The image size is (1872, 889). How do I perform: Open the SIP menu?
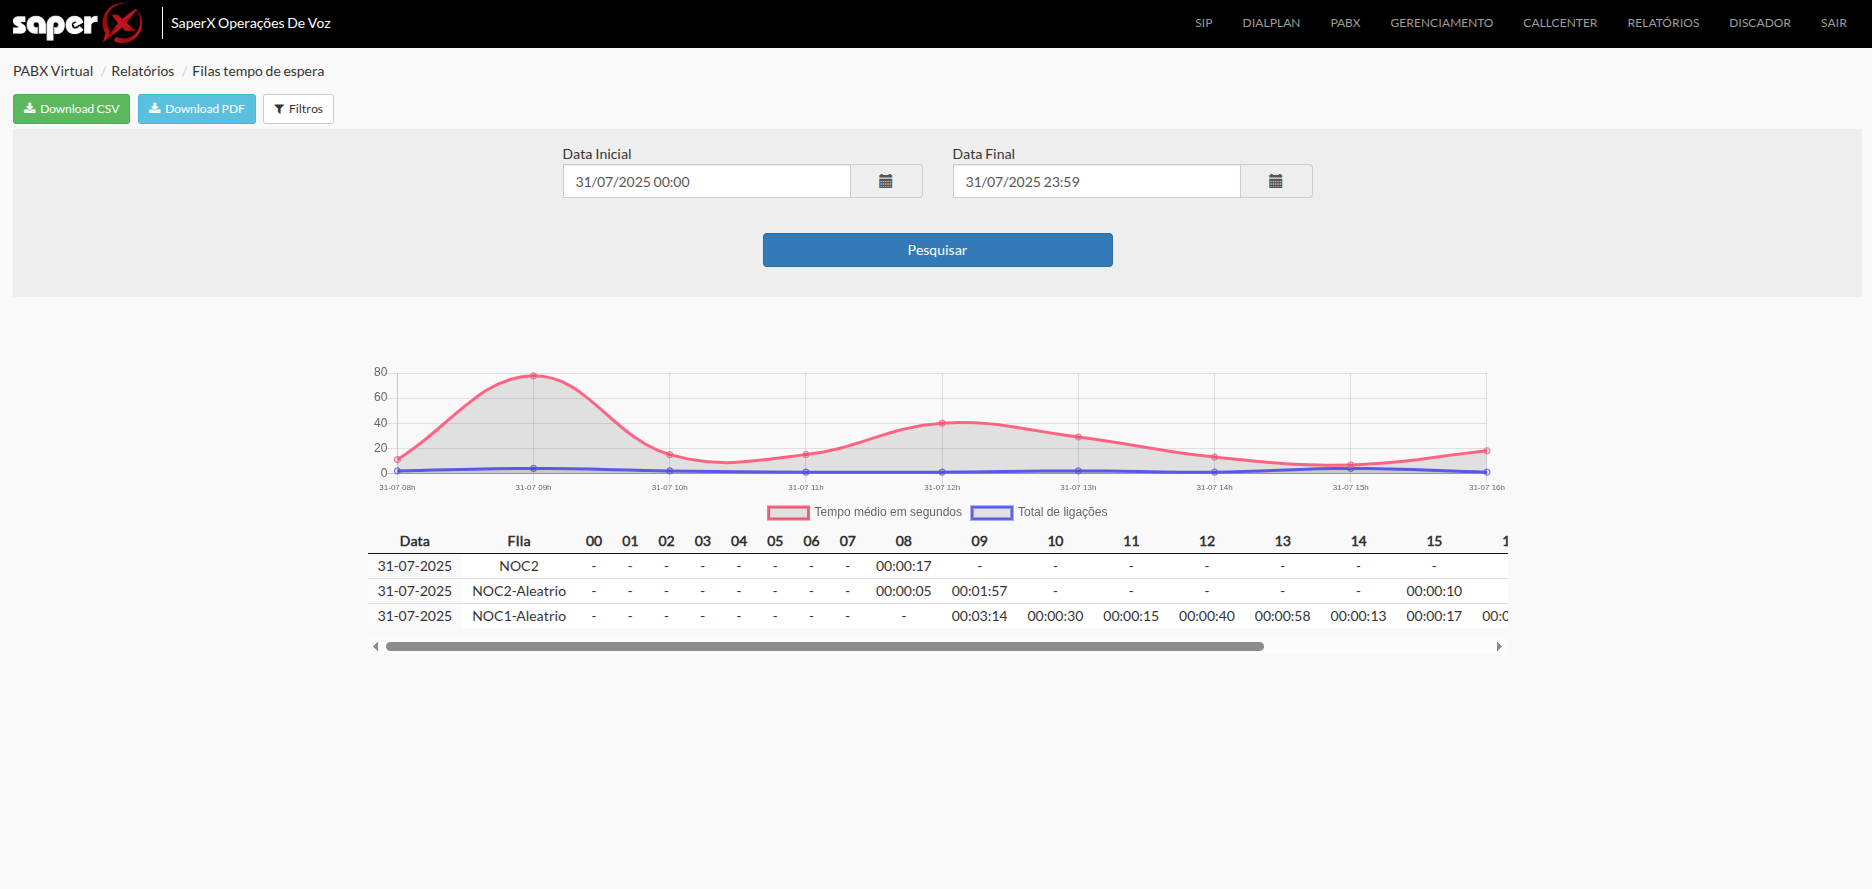pyautogui.click(x=1203, y=23)
